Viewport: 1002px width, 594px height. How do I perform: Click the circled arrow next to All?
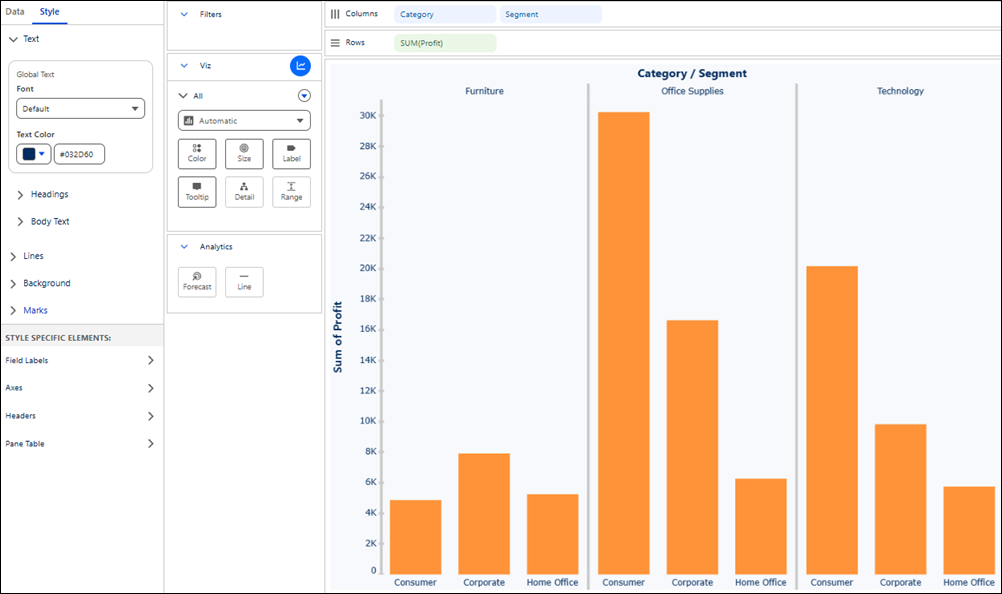(x=304, y=96)
